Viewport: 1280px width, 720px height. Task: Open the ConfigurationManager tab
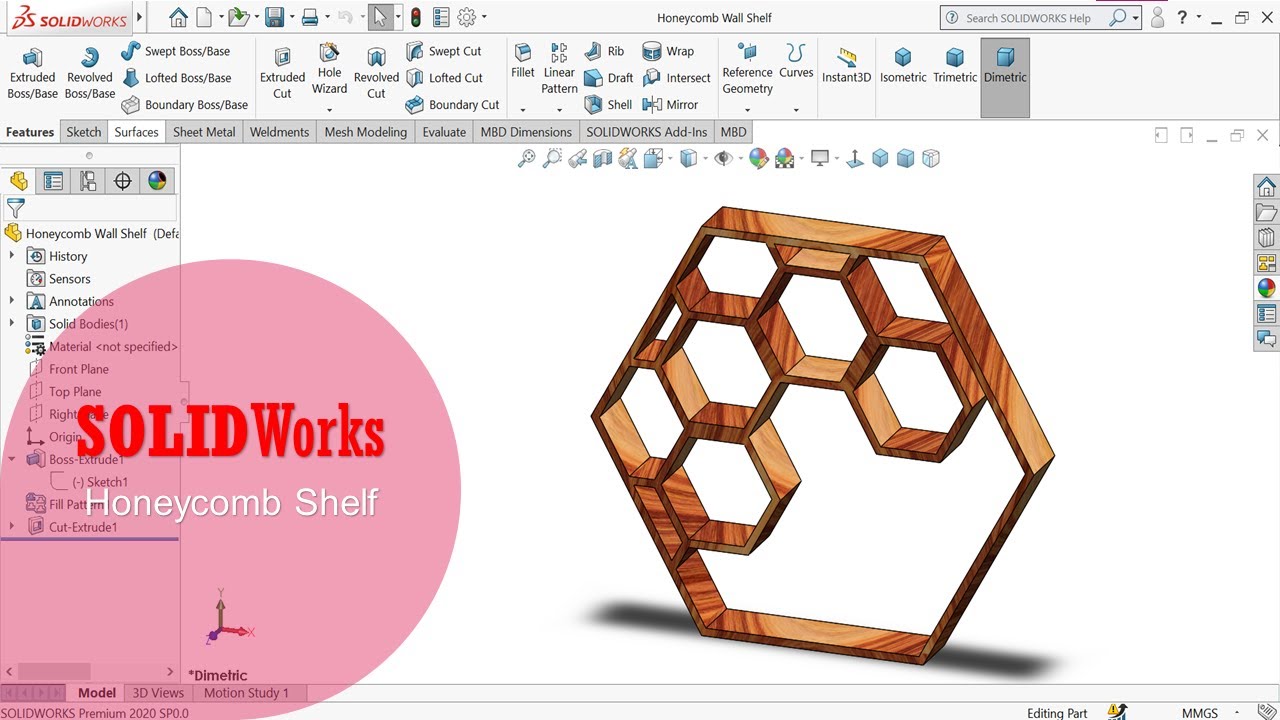[x=88, y=180]
